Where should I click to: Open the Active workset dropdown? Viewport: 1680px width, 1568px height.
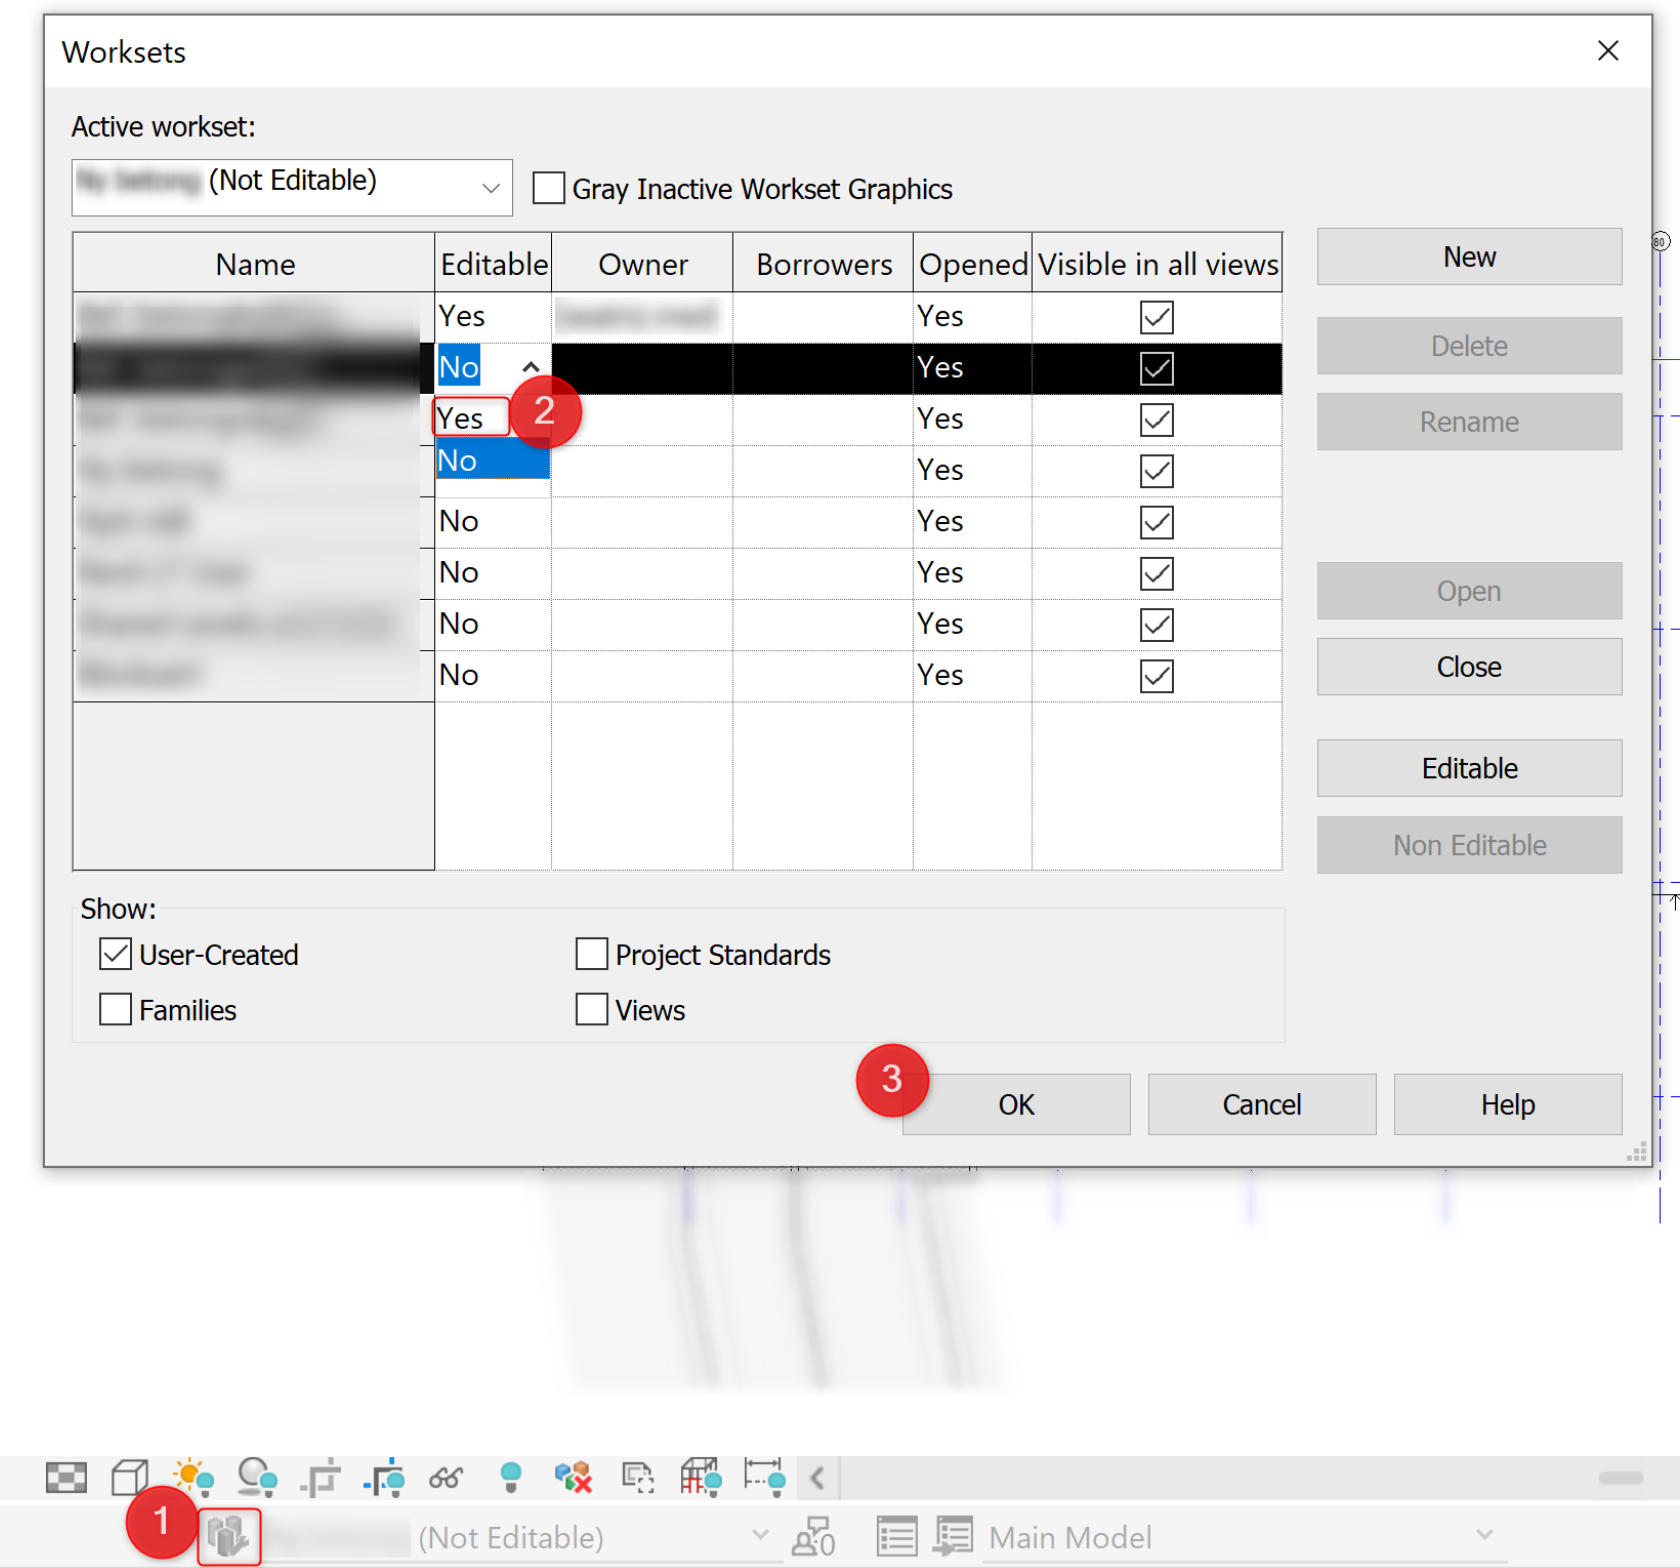491,187
